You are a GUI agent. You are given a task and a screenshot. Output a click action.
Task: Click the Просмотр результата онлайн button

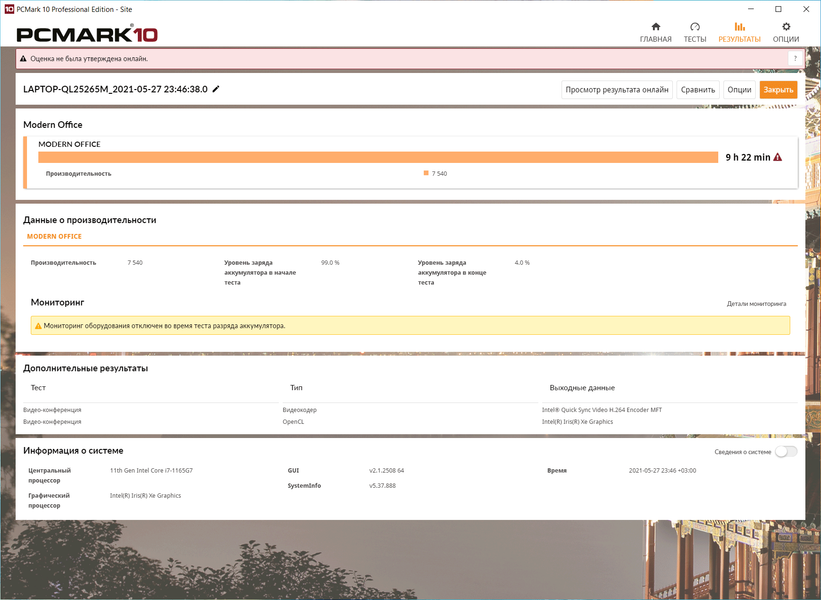tap(617, 90)
